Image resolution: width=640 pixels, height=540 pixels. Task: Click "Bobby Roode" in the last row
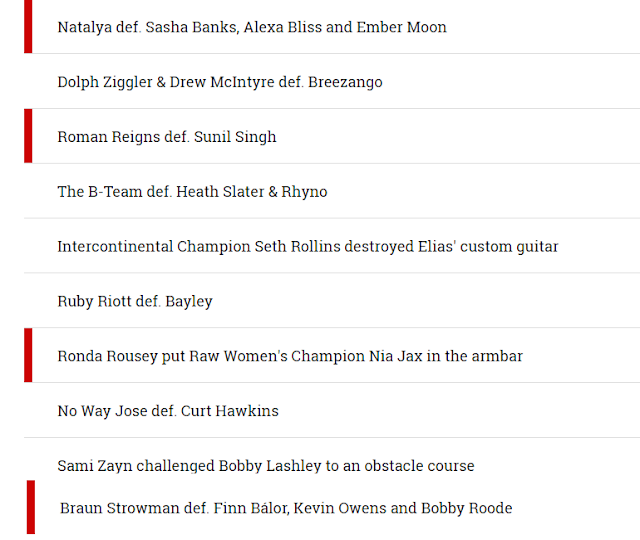pos(467,508)
